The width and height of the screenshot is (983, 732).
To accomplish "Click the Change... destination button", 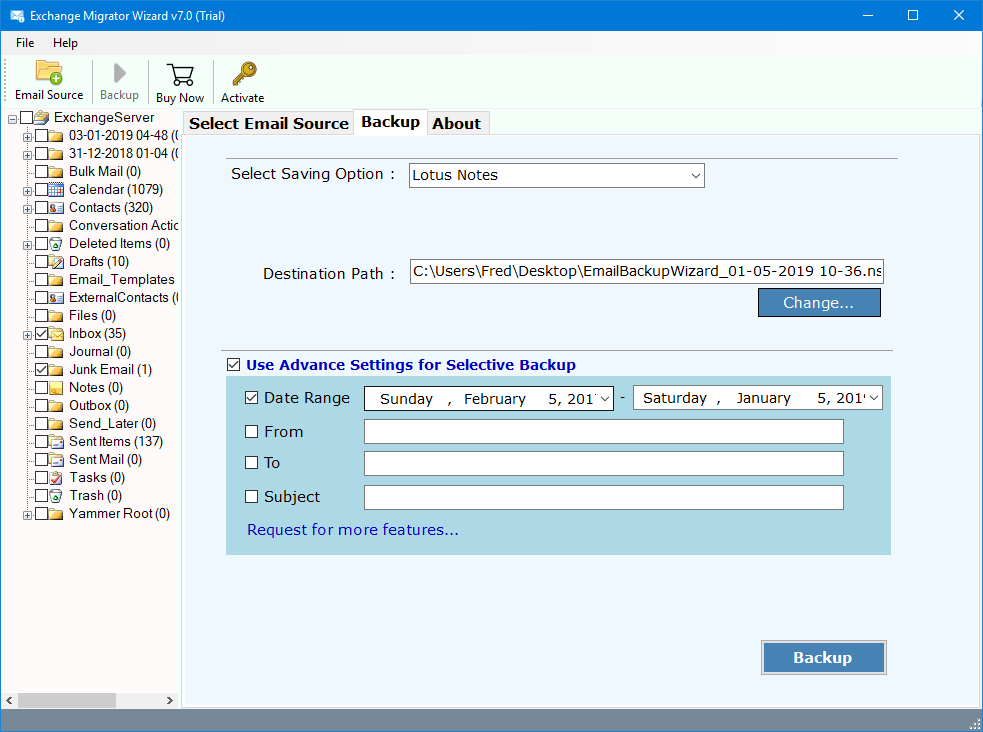I will (819, 303).
